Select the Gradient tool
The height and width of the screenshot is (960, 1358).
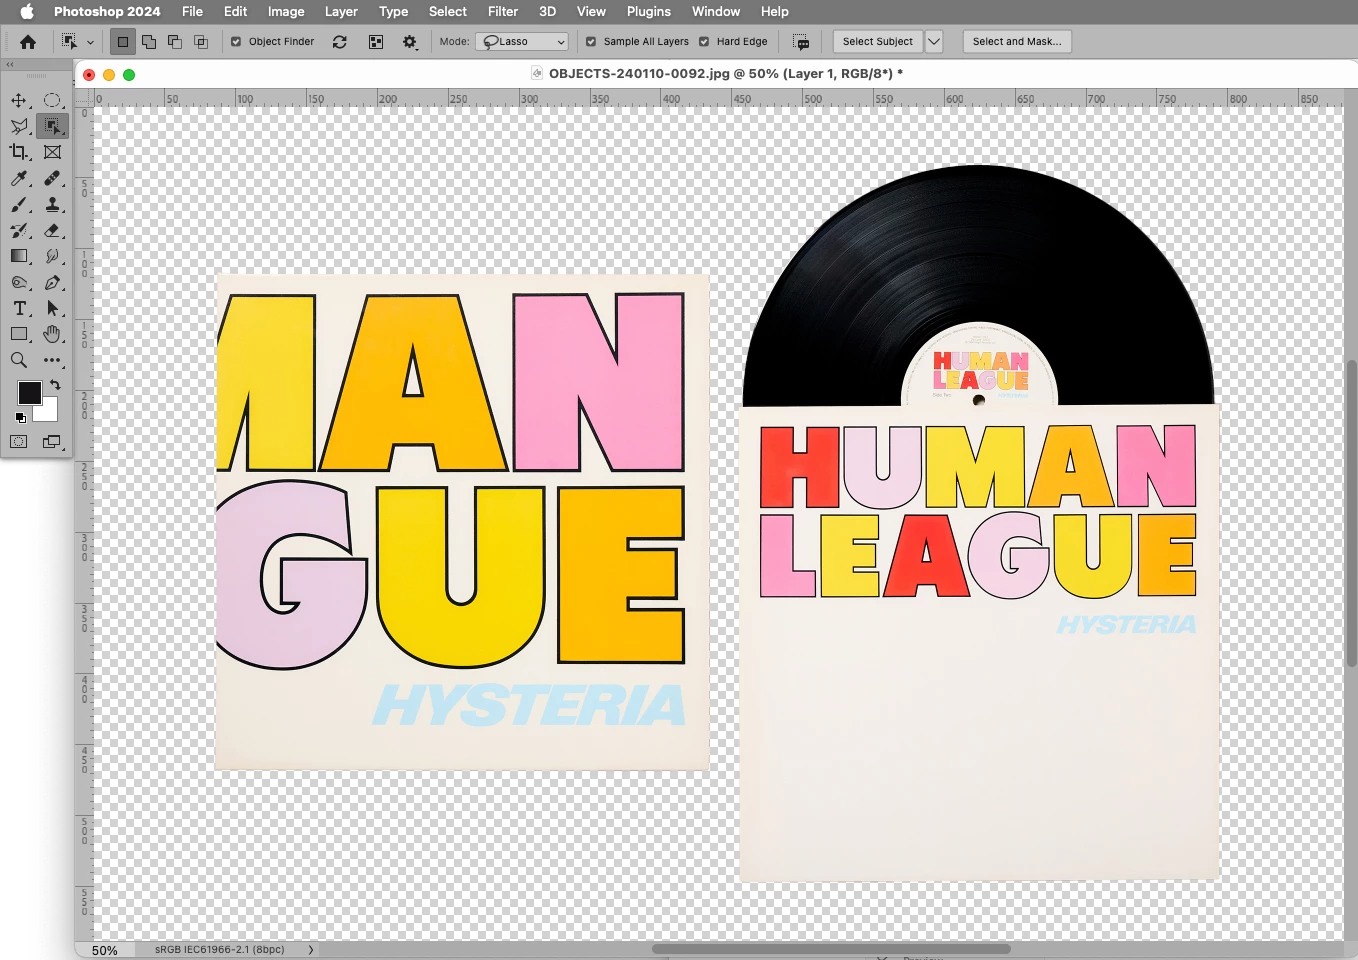pyautogui.click(x=19, y=256)
